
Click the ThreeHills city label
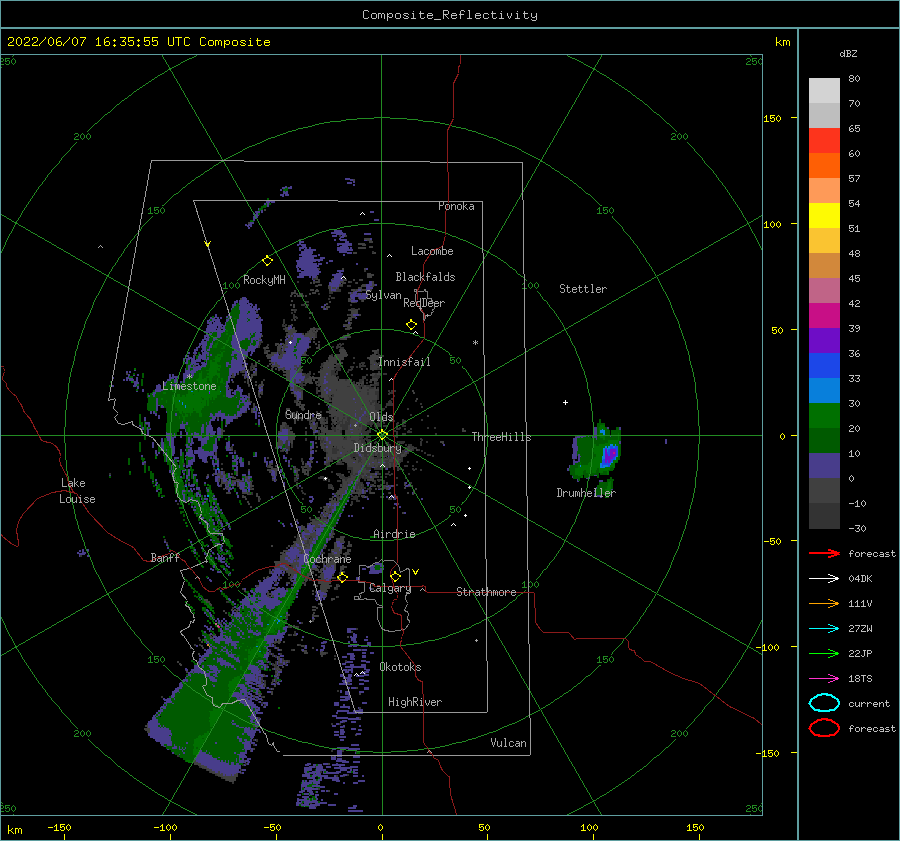tap(501, 437)
